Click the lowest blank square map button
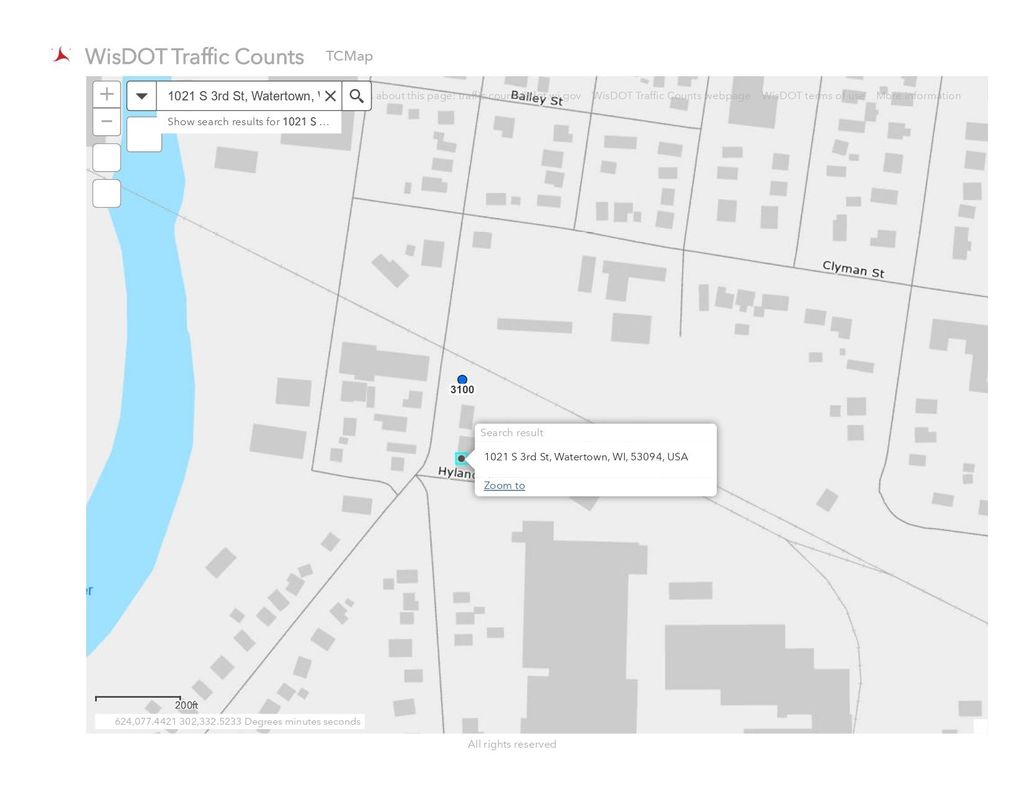 click(x=106, y=194)
